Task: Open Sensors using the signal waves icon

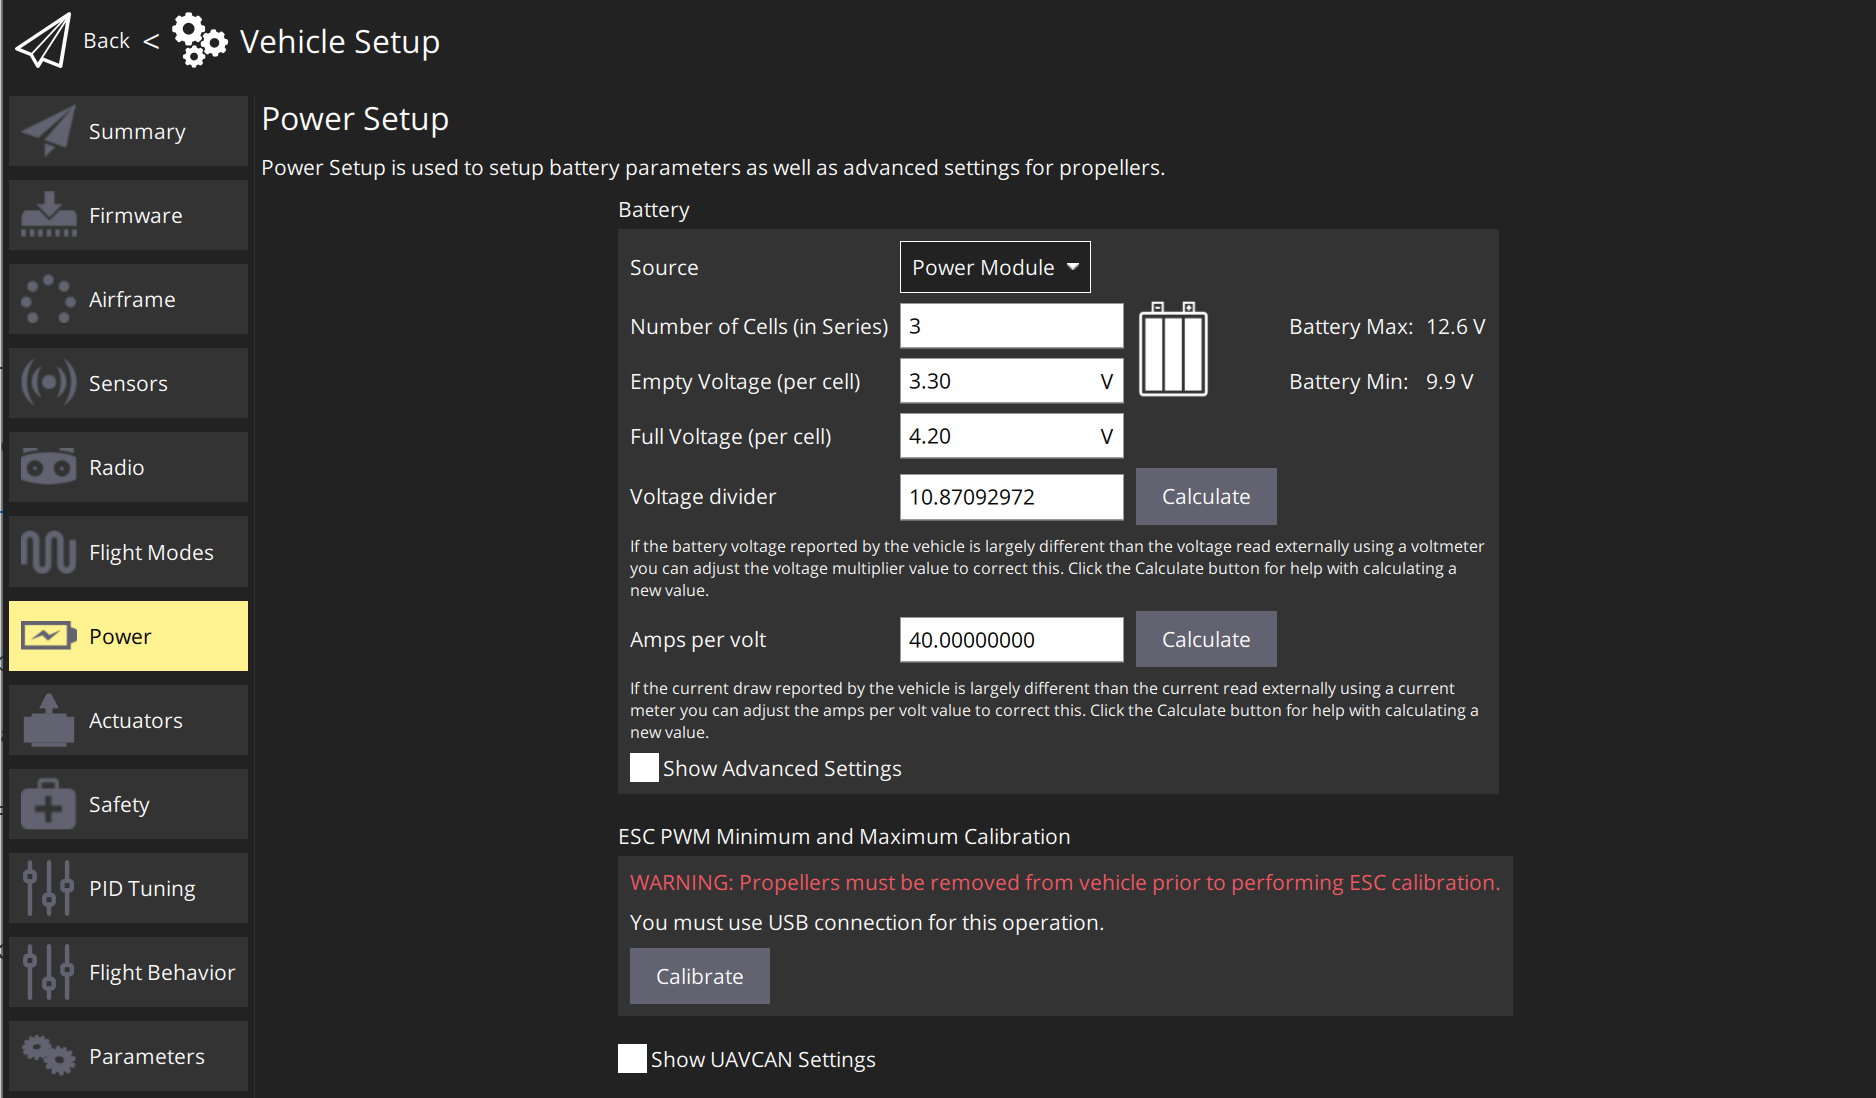Action: 48,383
